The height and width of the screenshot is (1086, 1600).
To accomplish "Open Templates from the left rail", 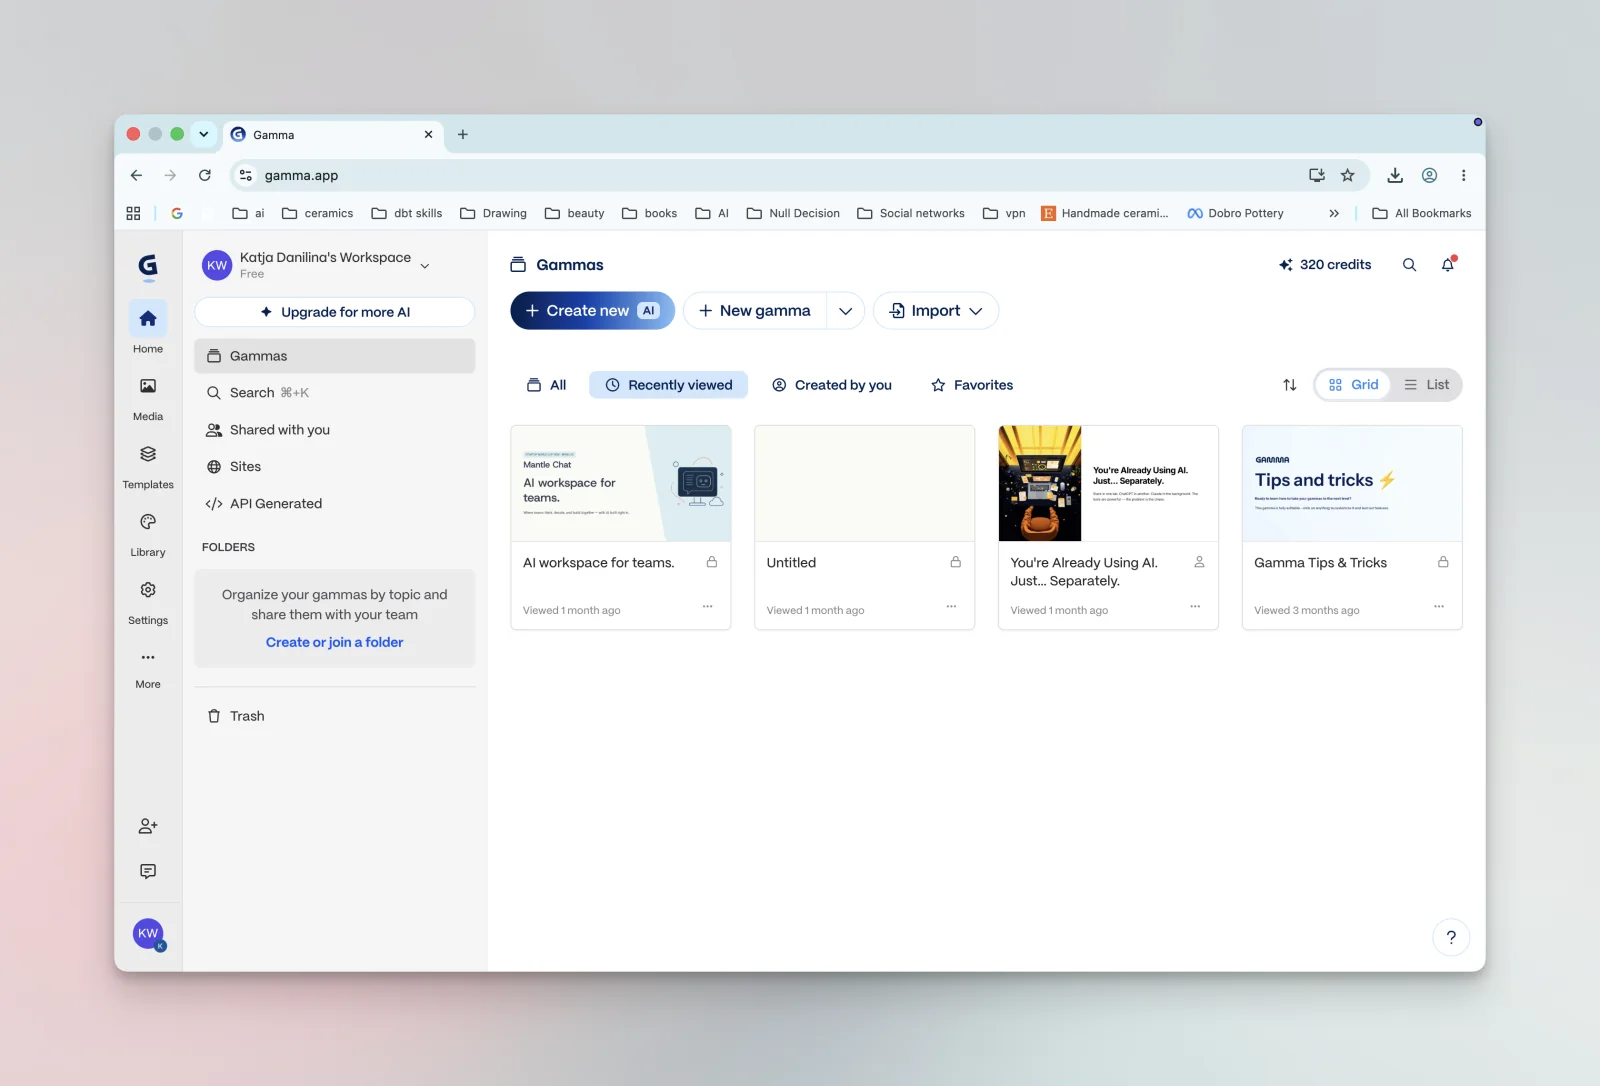I will [x=148, y=466].
